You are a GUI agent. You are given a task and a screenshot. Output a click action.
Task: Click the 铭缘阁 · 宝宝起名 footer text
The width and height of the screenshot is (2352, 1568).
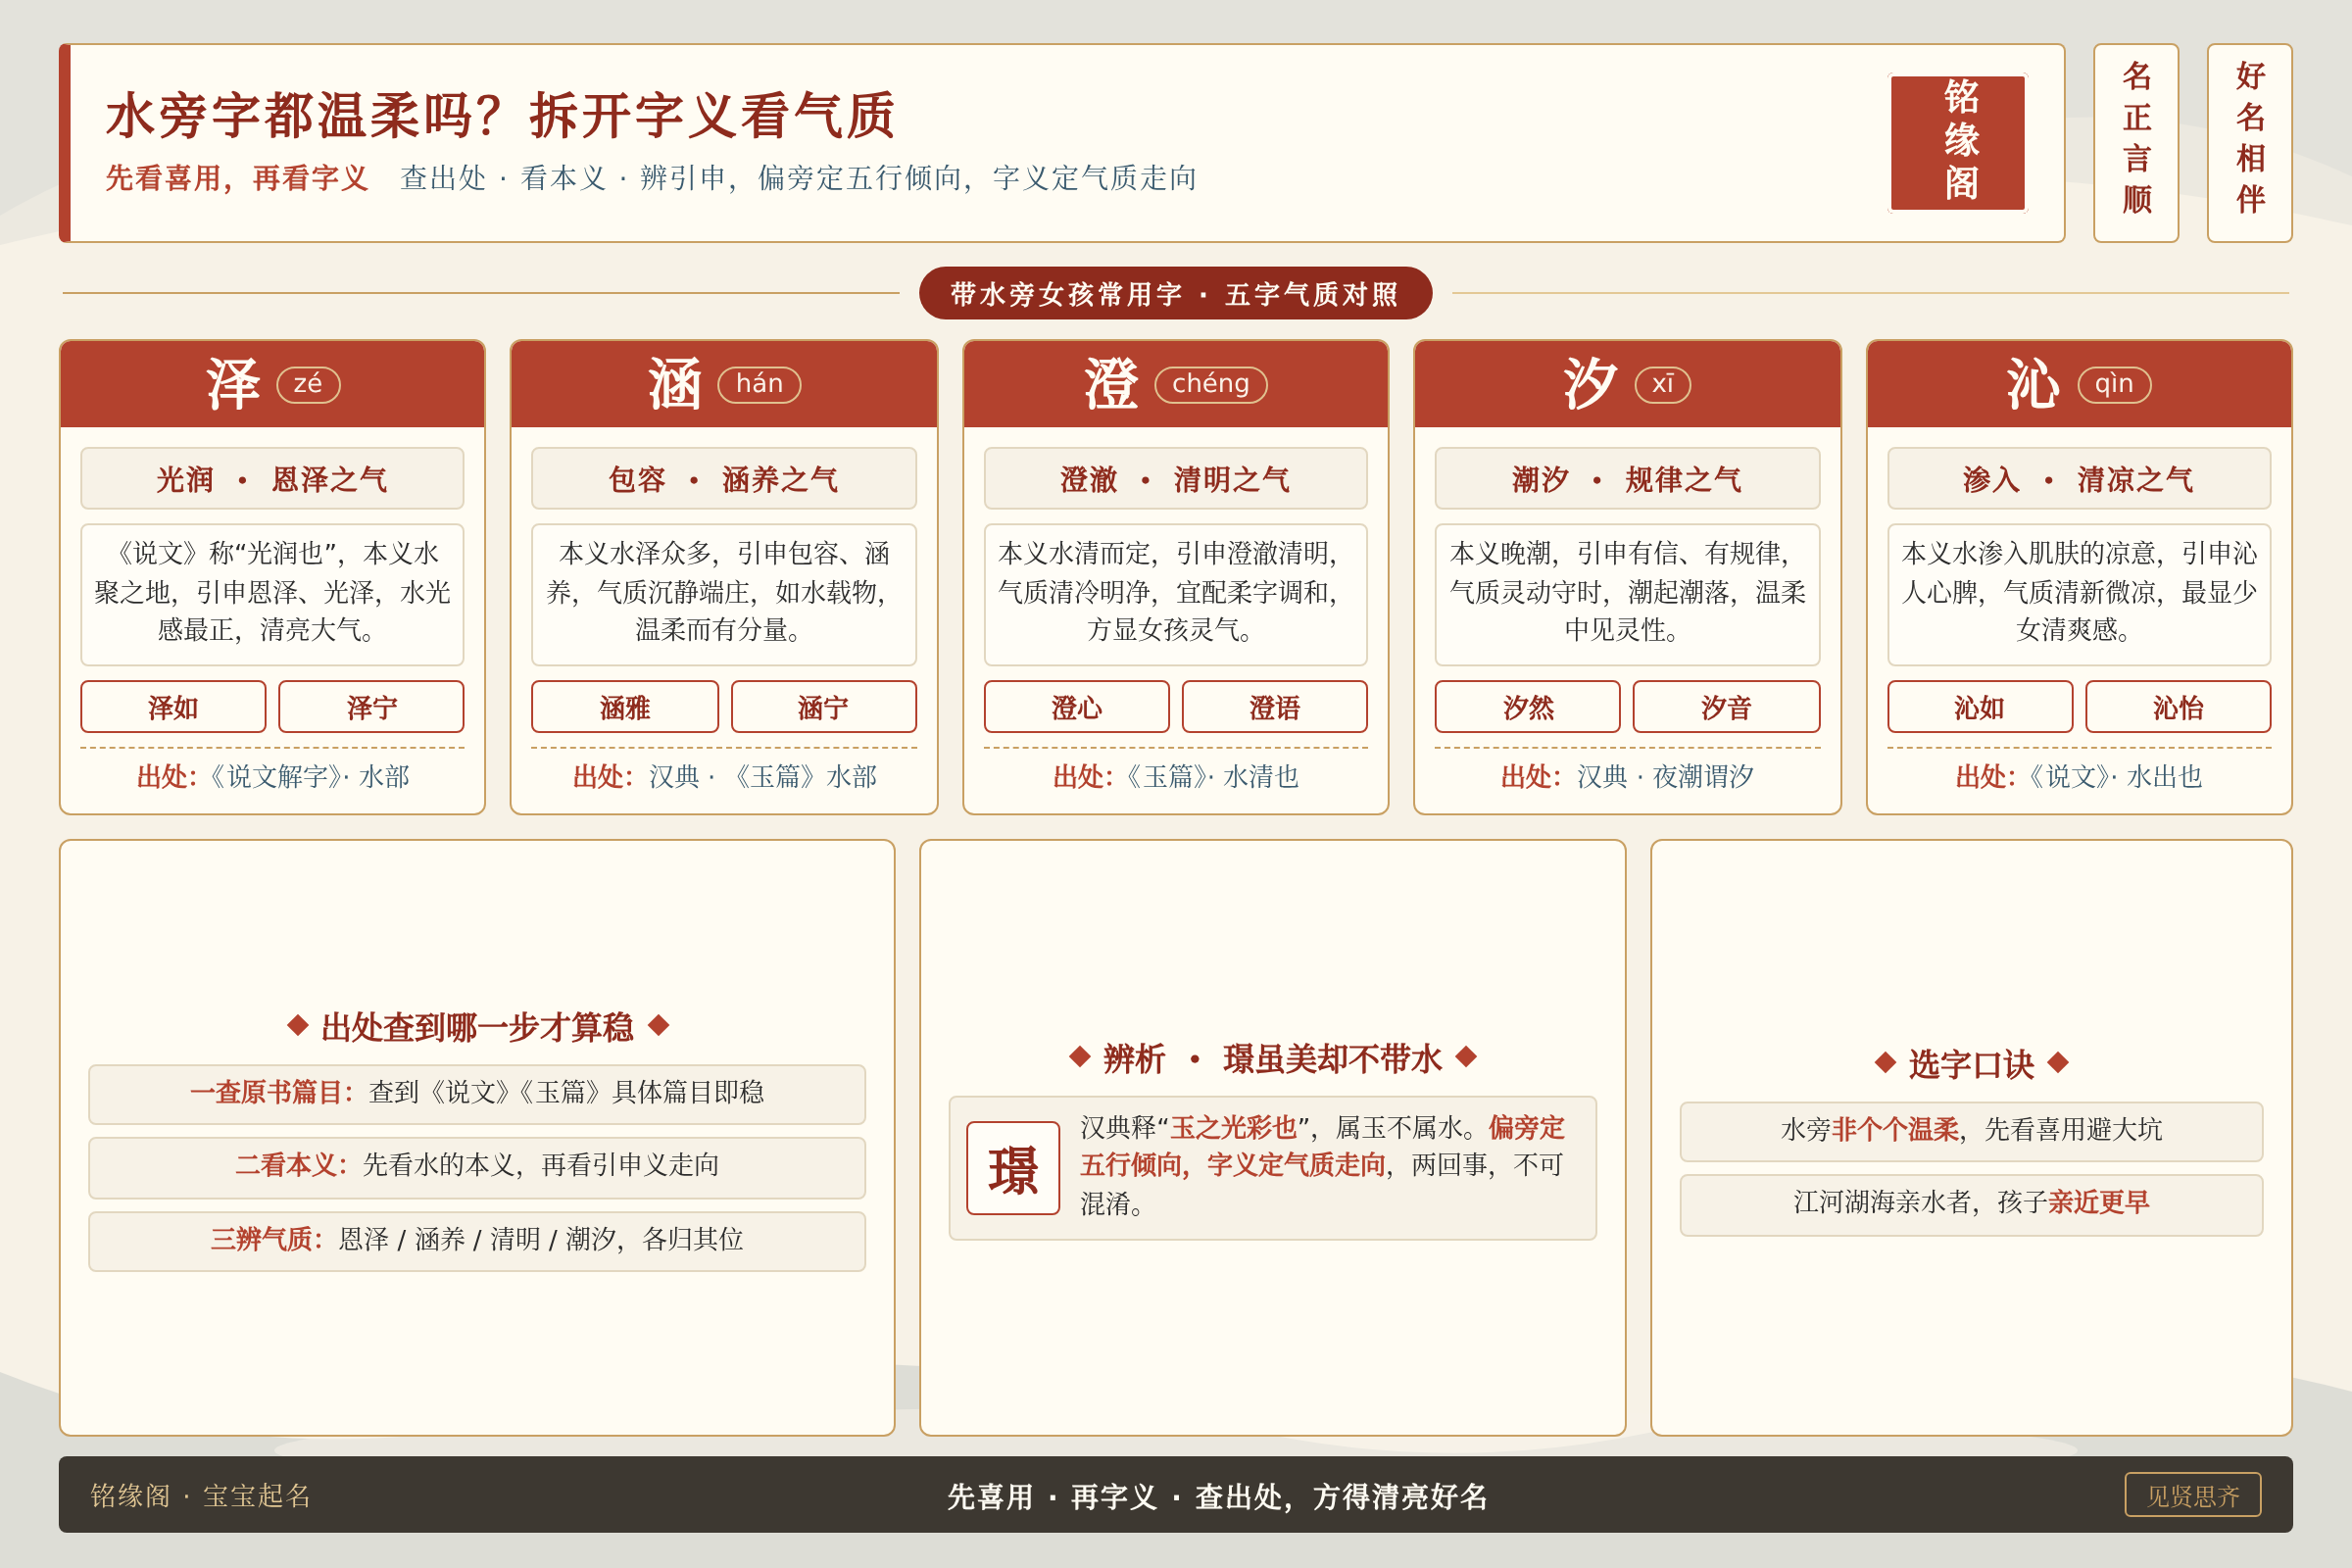(201, 1495)
